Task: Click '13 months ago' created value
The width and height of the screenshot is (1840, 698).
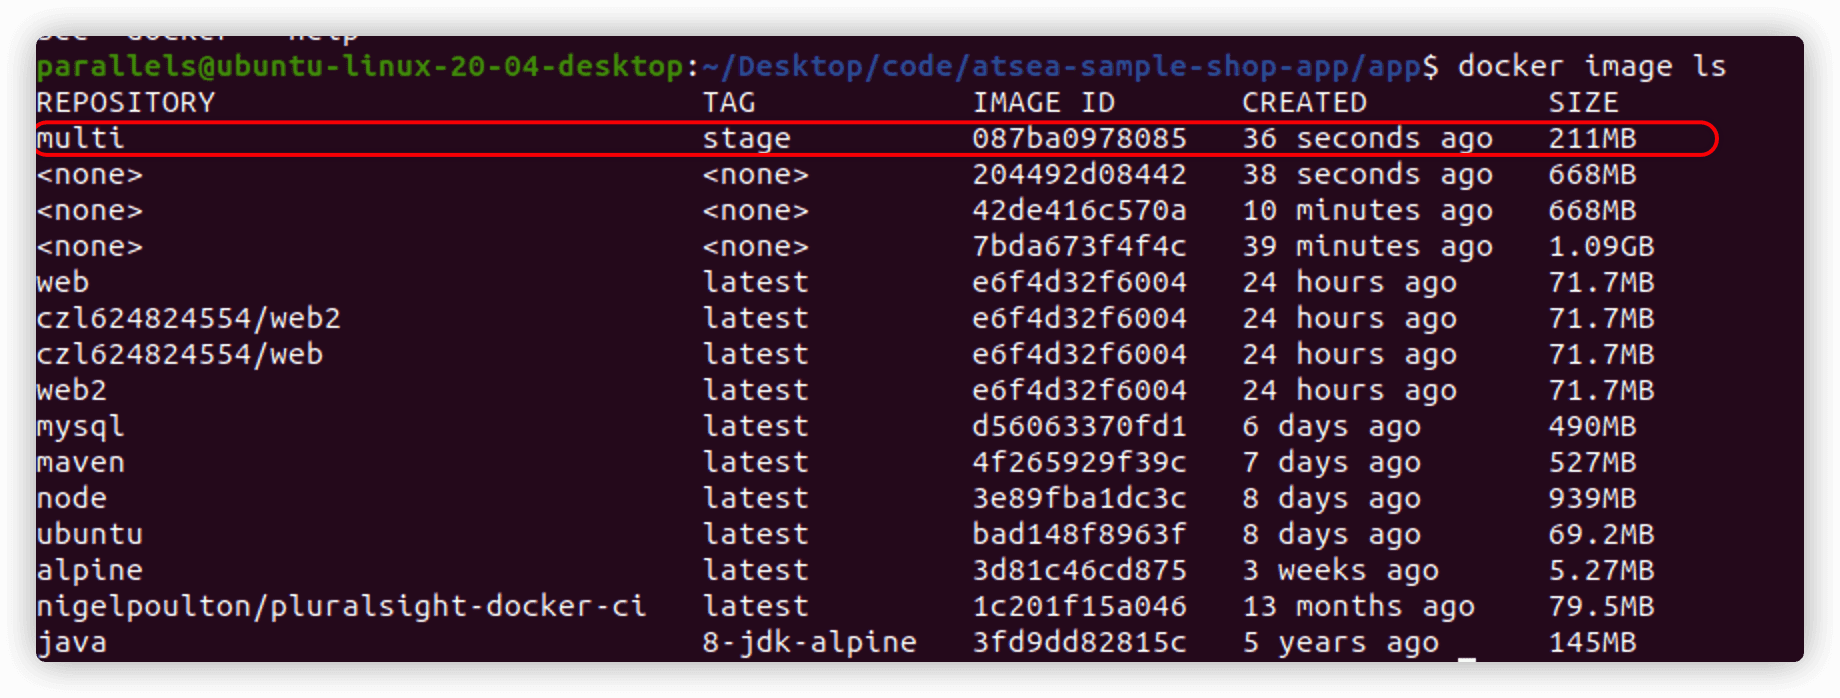Action: pyautogui.click(x=1358, y=606)
